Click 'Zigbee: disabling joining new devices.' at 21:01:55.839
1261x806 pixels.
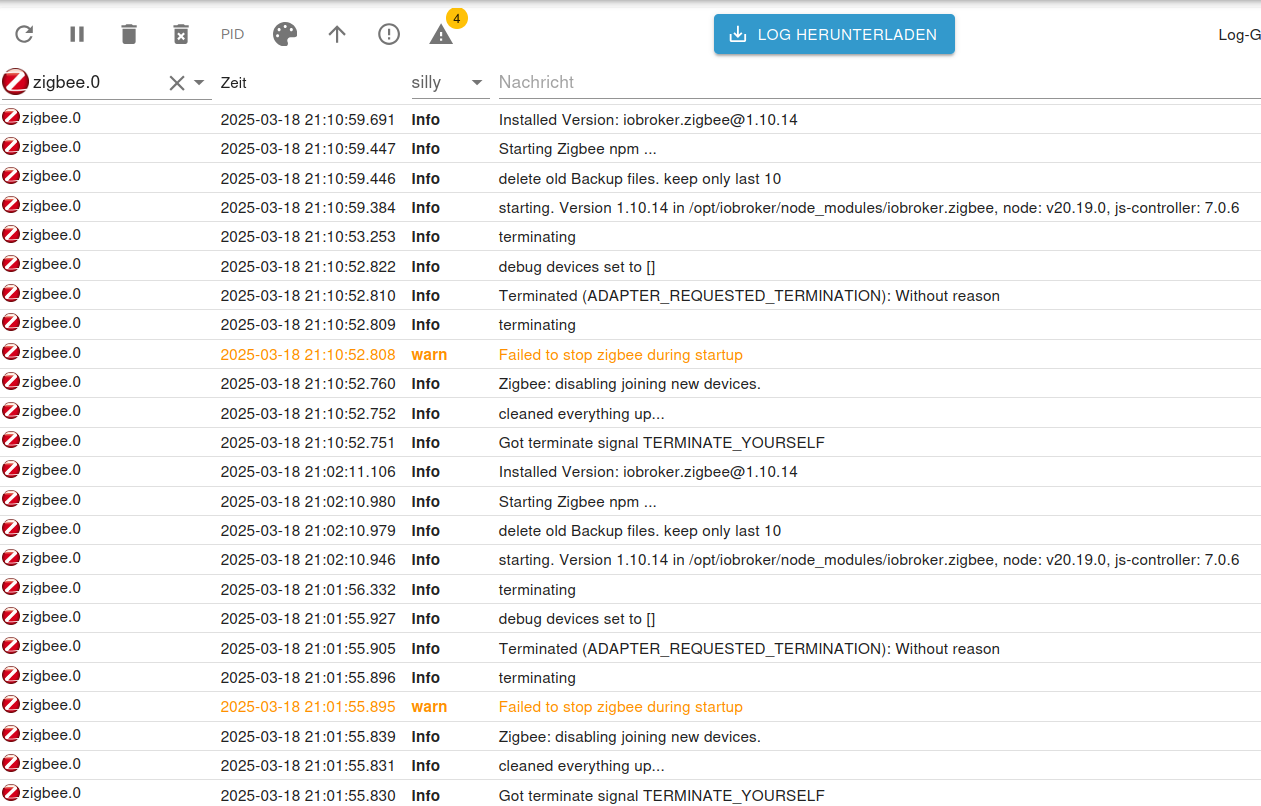(630, 736)
